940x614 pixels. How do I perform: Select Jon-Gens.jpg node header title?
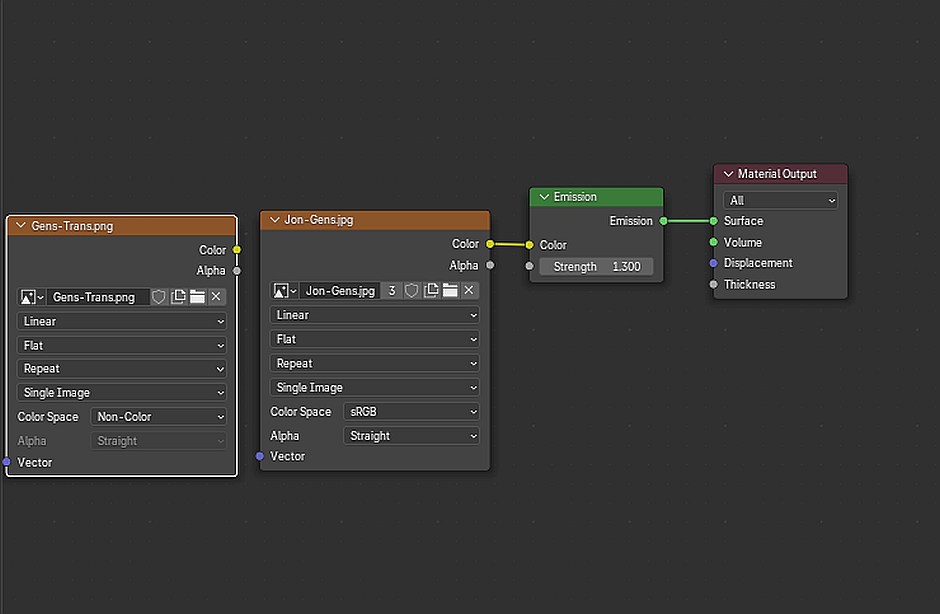319,220
